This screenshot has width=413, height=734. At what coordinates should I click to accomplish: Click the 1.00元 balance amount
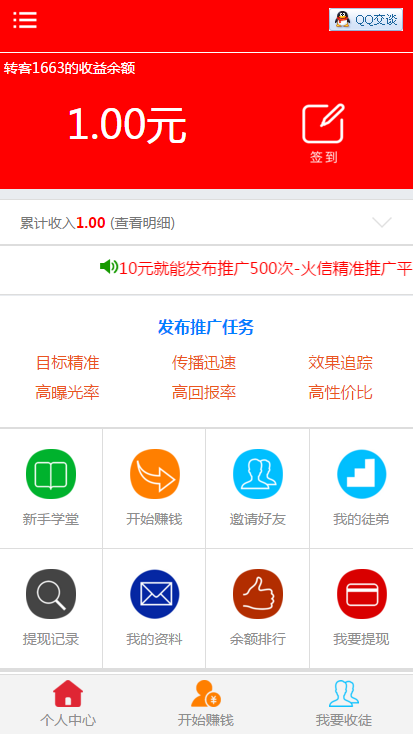pos(127,125)
